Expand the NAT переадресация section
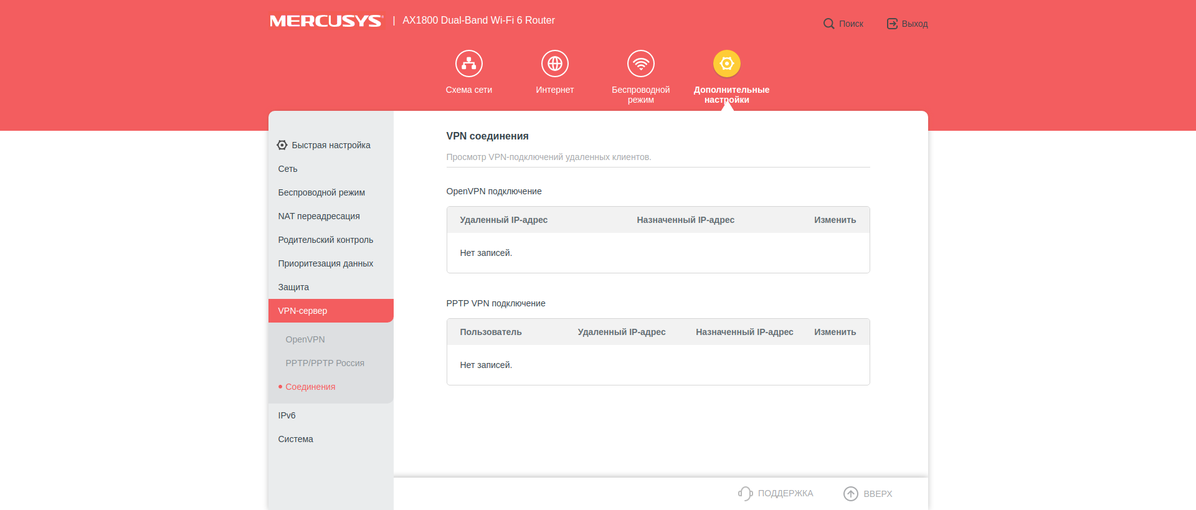The width and height of the screenshot is (1196, 510). coord(319,216)
